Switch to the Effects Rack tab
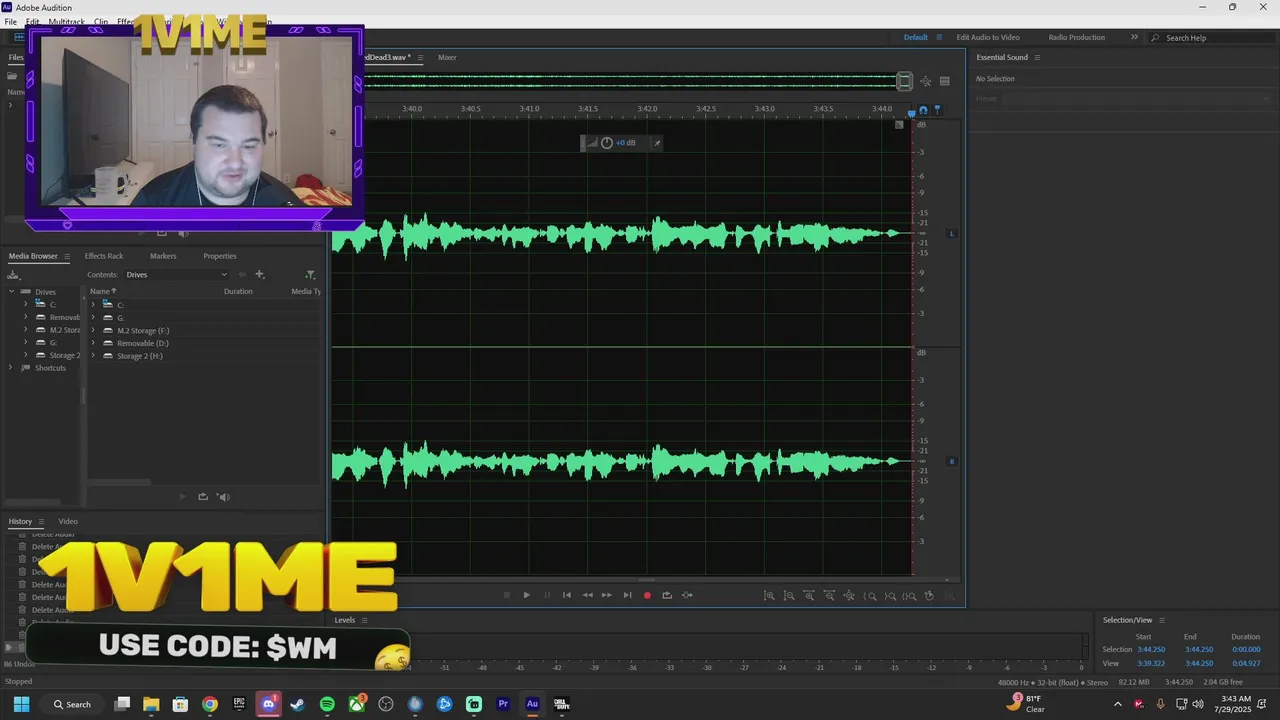Screen dimensions: 1280x720 (x=104, y=256)
